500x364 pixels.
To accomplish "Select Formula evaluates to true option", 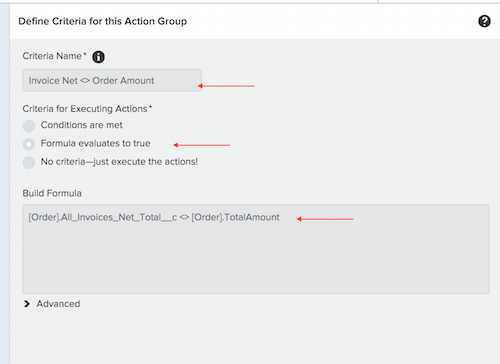I will pyautogui.click(x=29, y=144).
